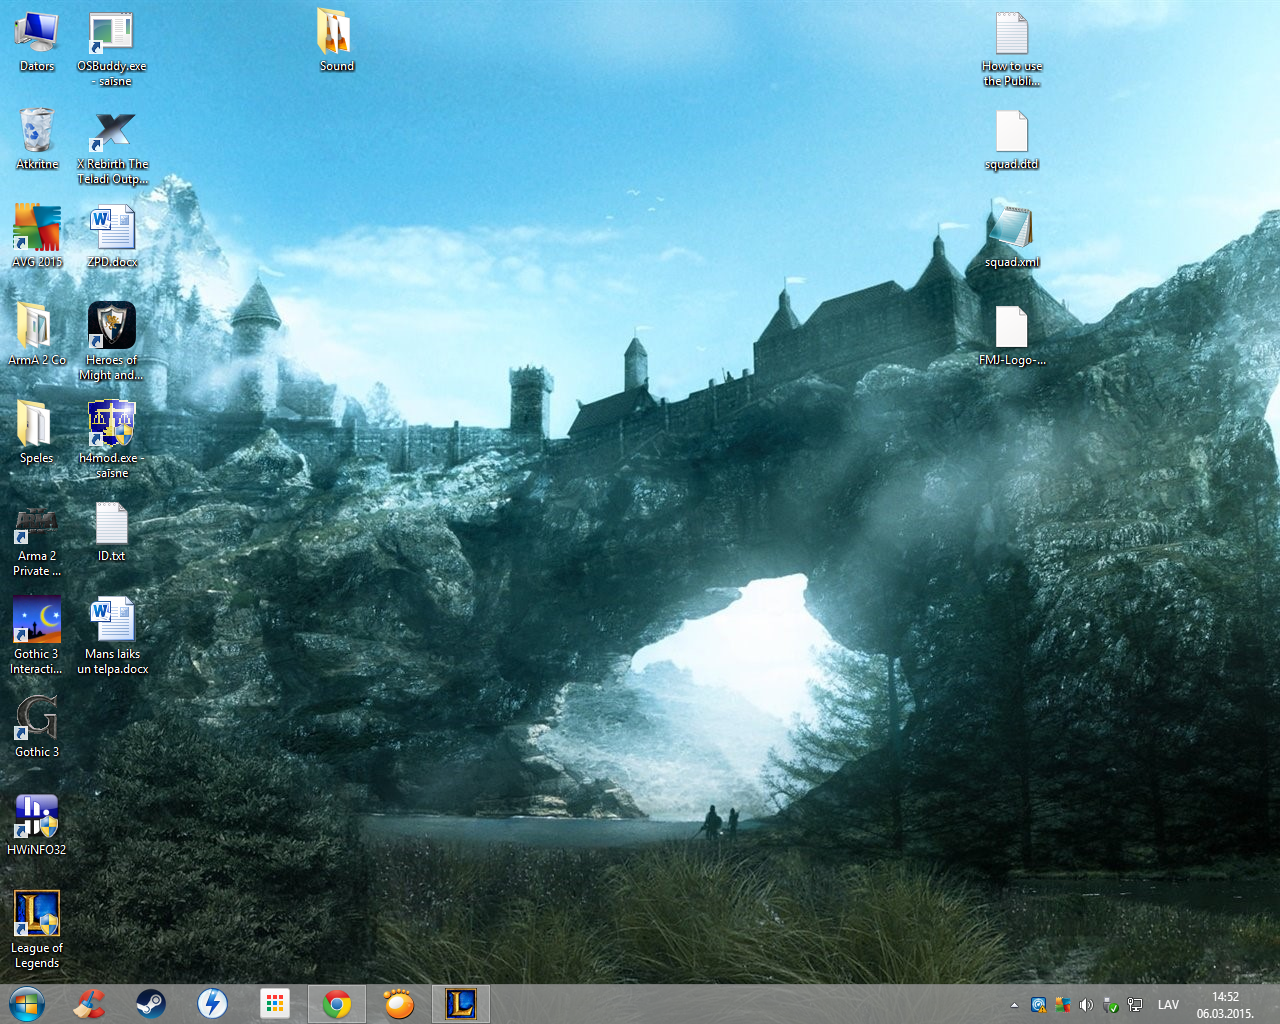Select Heroes of Might and Magic shortcut

pos(112,342)
